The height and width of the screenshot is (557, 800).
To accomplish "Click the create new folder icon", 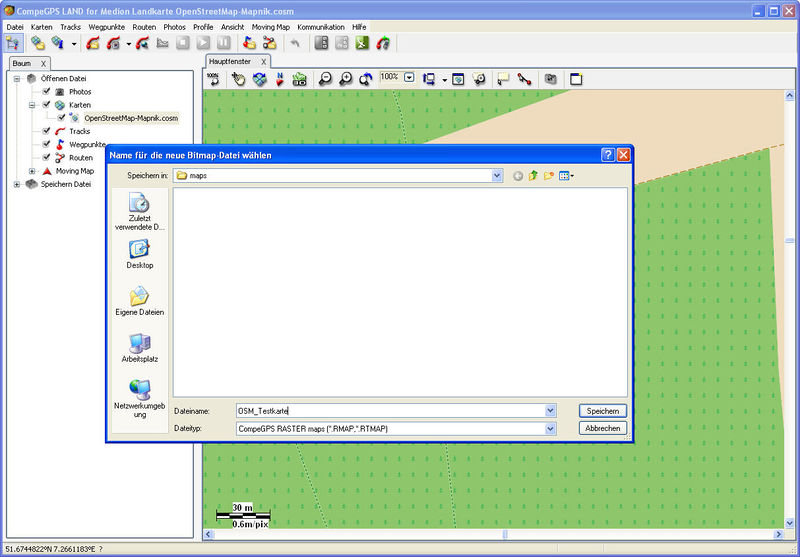I will (x=549, y=176).
